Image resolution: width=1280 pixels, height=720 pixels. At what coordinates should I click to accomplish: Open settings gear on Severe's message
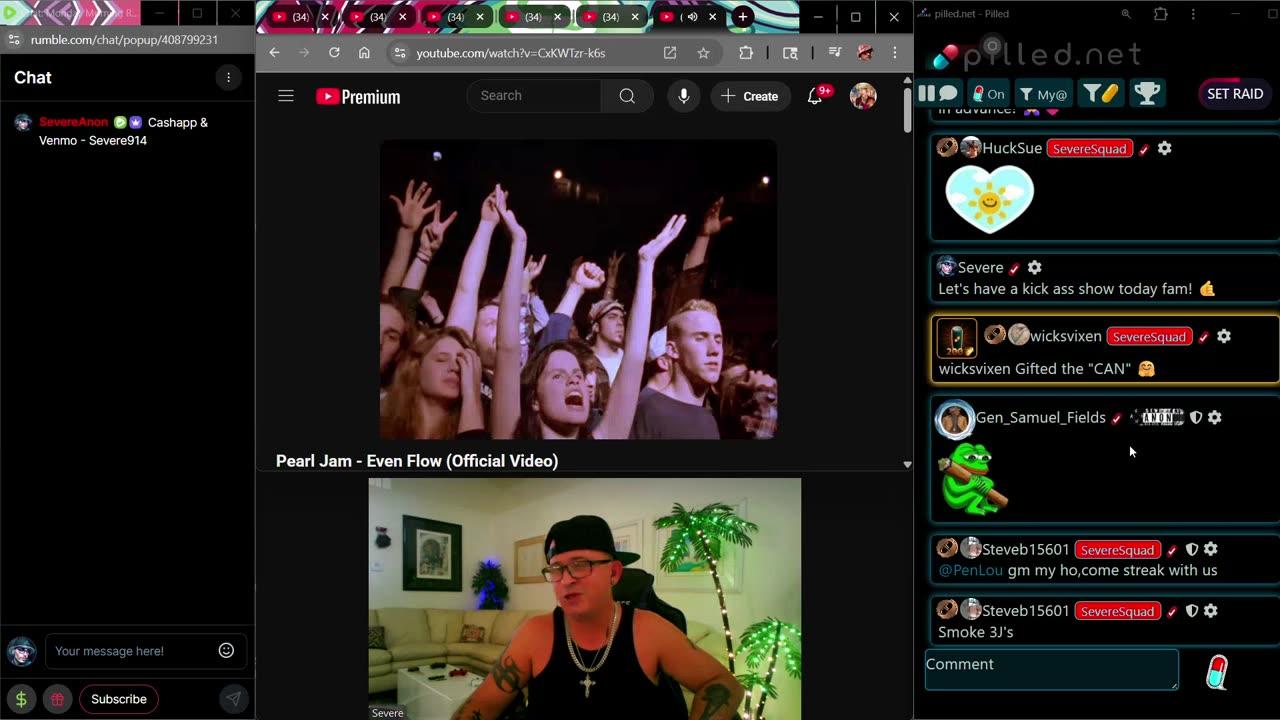1034,268
